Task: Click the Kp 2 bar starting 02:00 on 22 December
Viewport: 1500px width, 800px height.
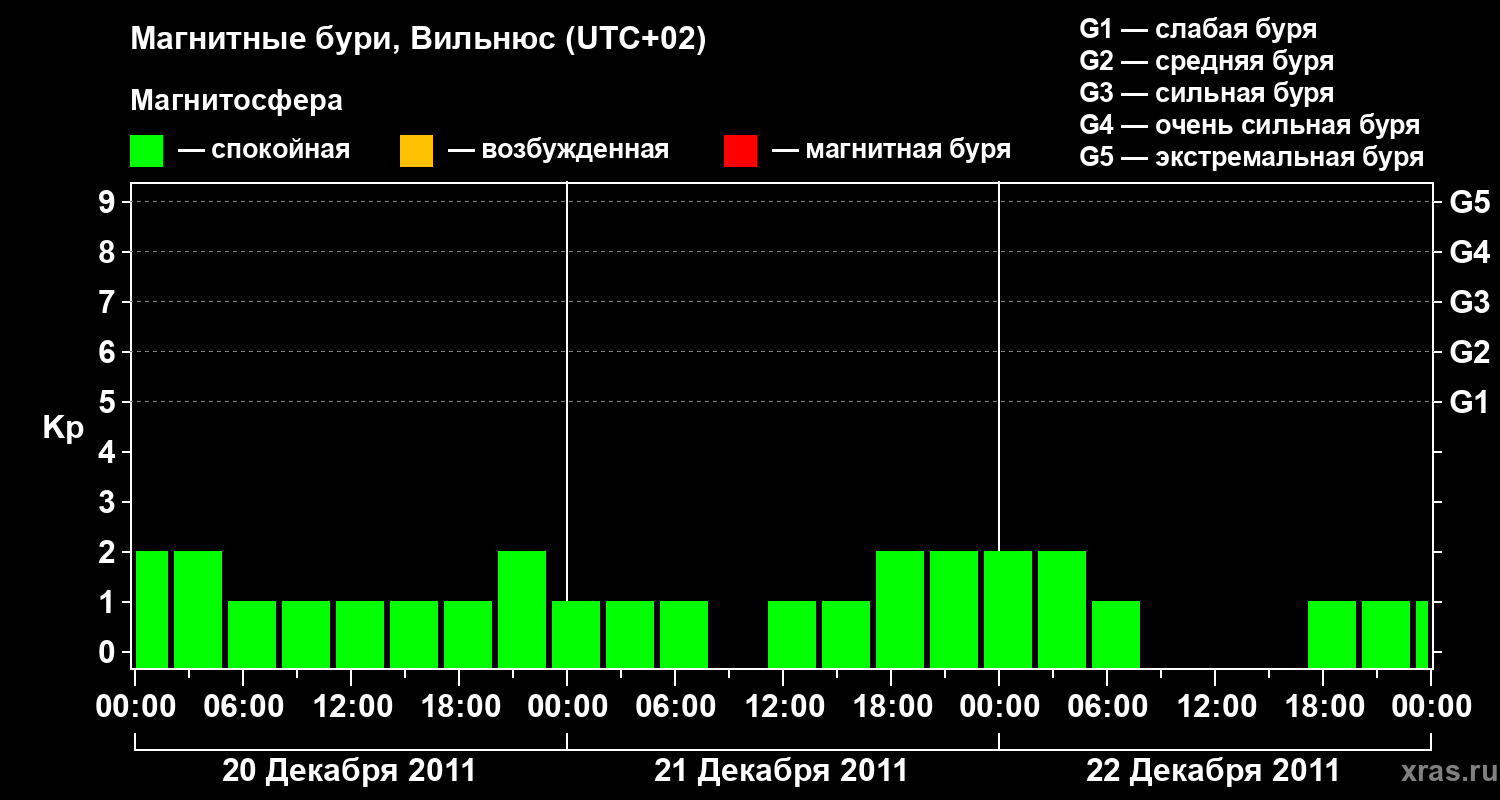Action: [x=1062, y=609]
